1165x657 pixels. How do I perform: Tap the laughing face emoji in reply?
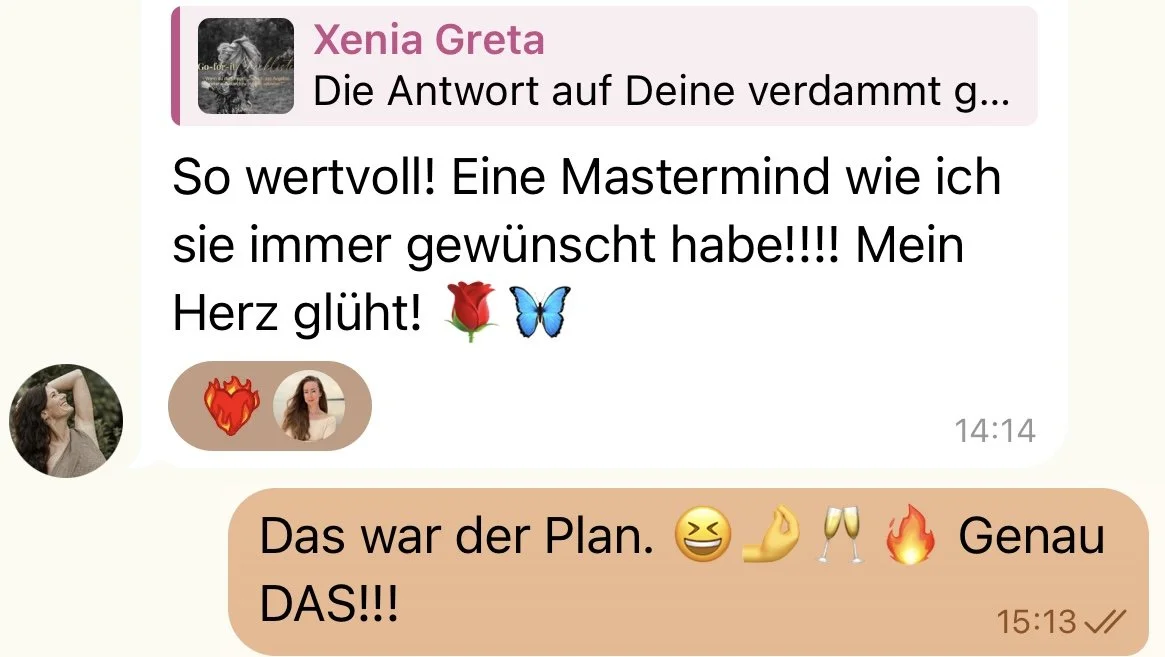[x=702, y=534]
